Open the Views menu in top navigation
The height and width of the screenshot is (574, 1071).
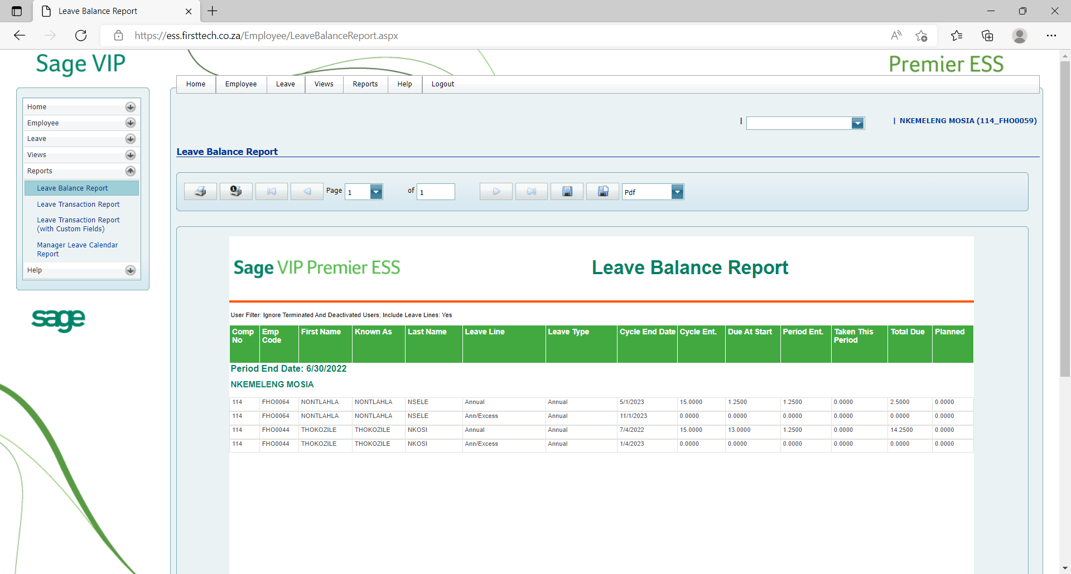(324, 84)
